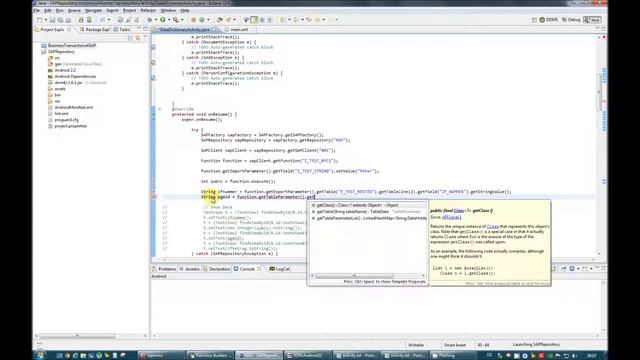The width and height of the screenshot is (640, 360).
Task: Open the Android Virtual Device Manager icon
Action: (89, 20)
